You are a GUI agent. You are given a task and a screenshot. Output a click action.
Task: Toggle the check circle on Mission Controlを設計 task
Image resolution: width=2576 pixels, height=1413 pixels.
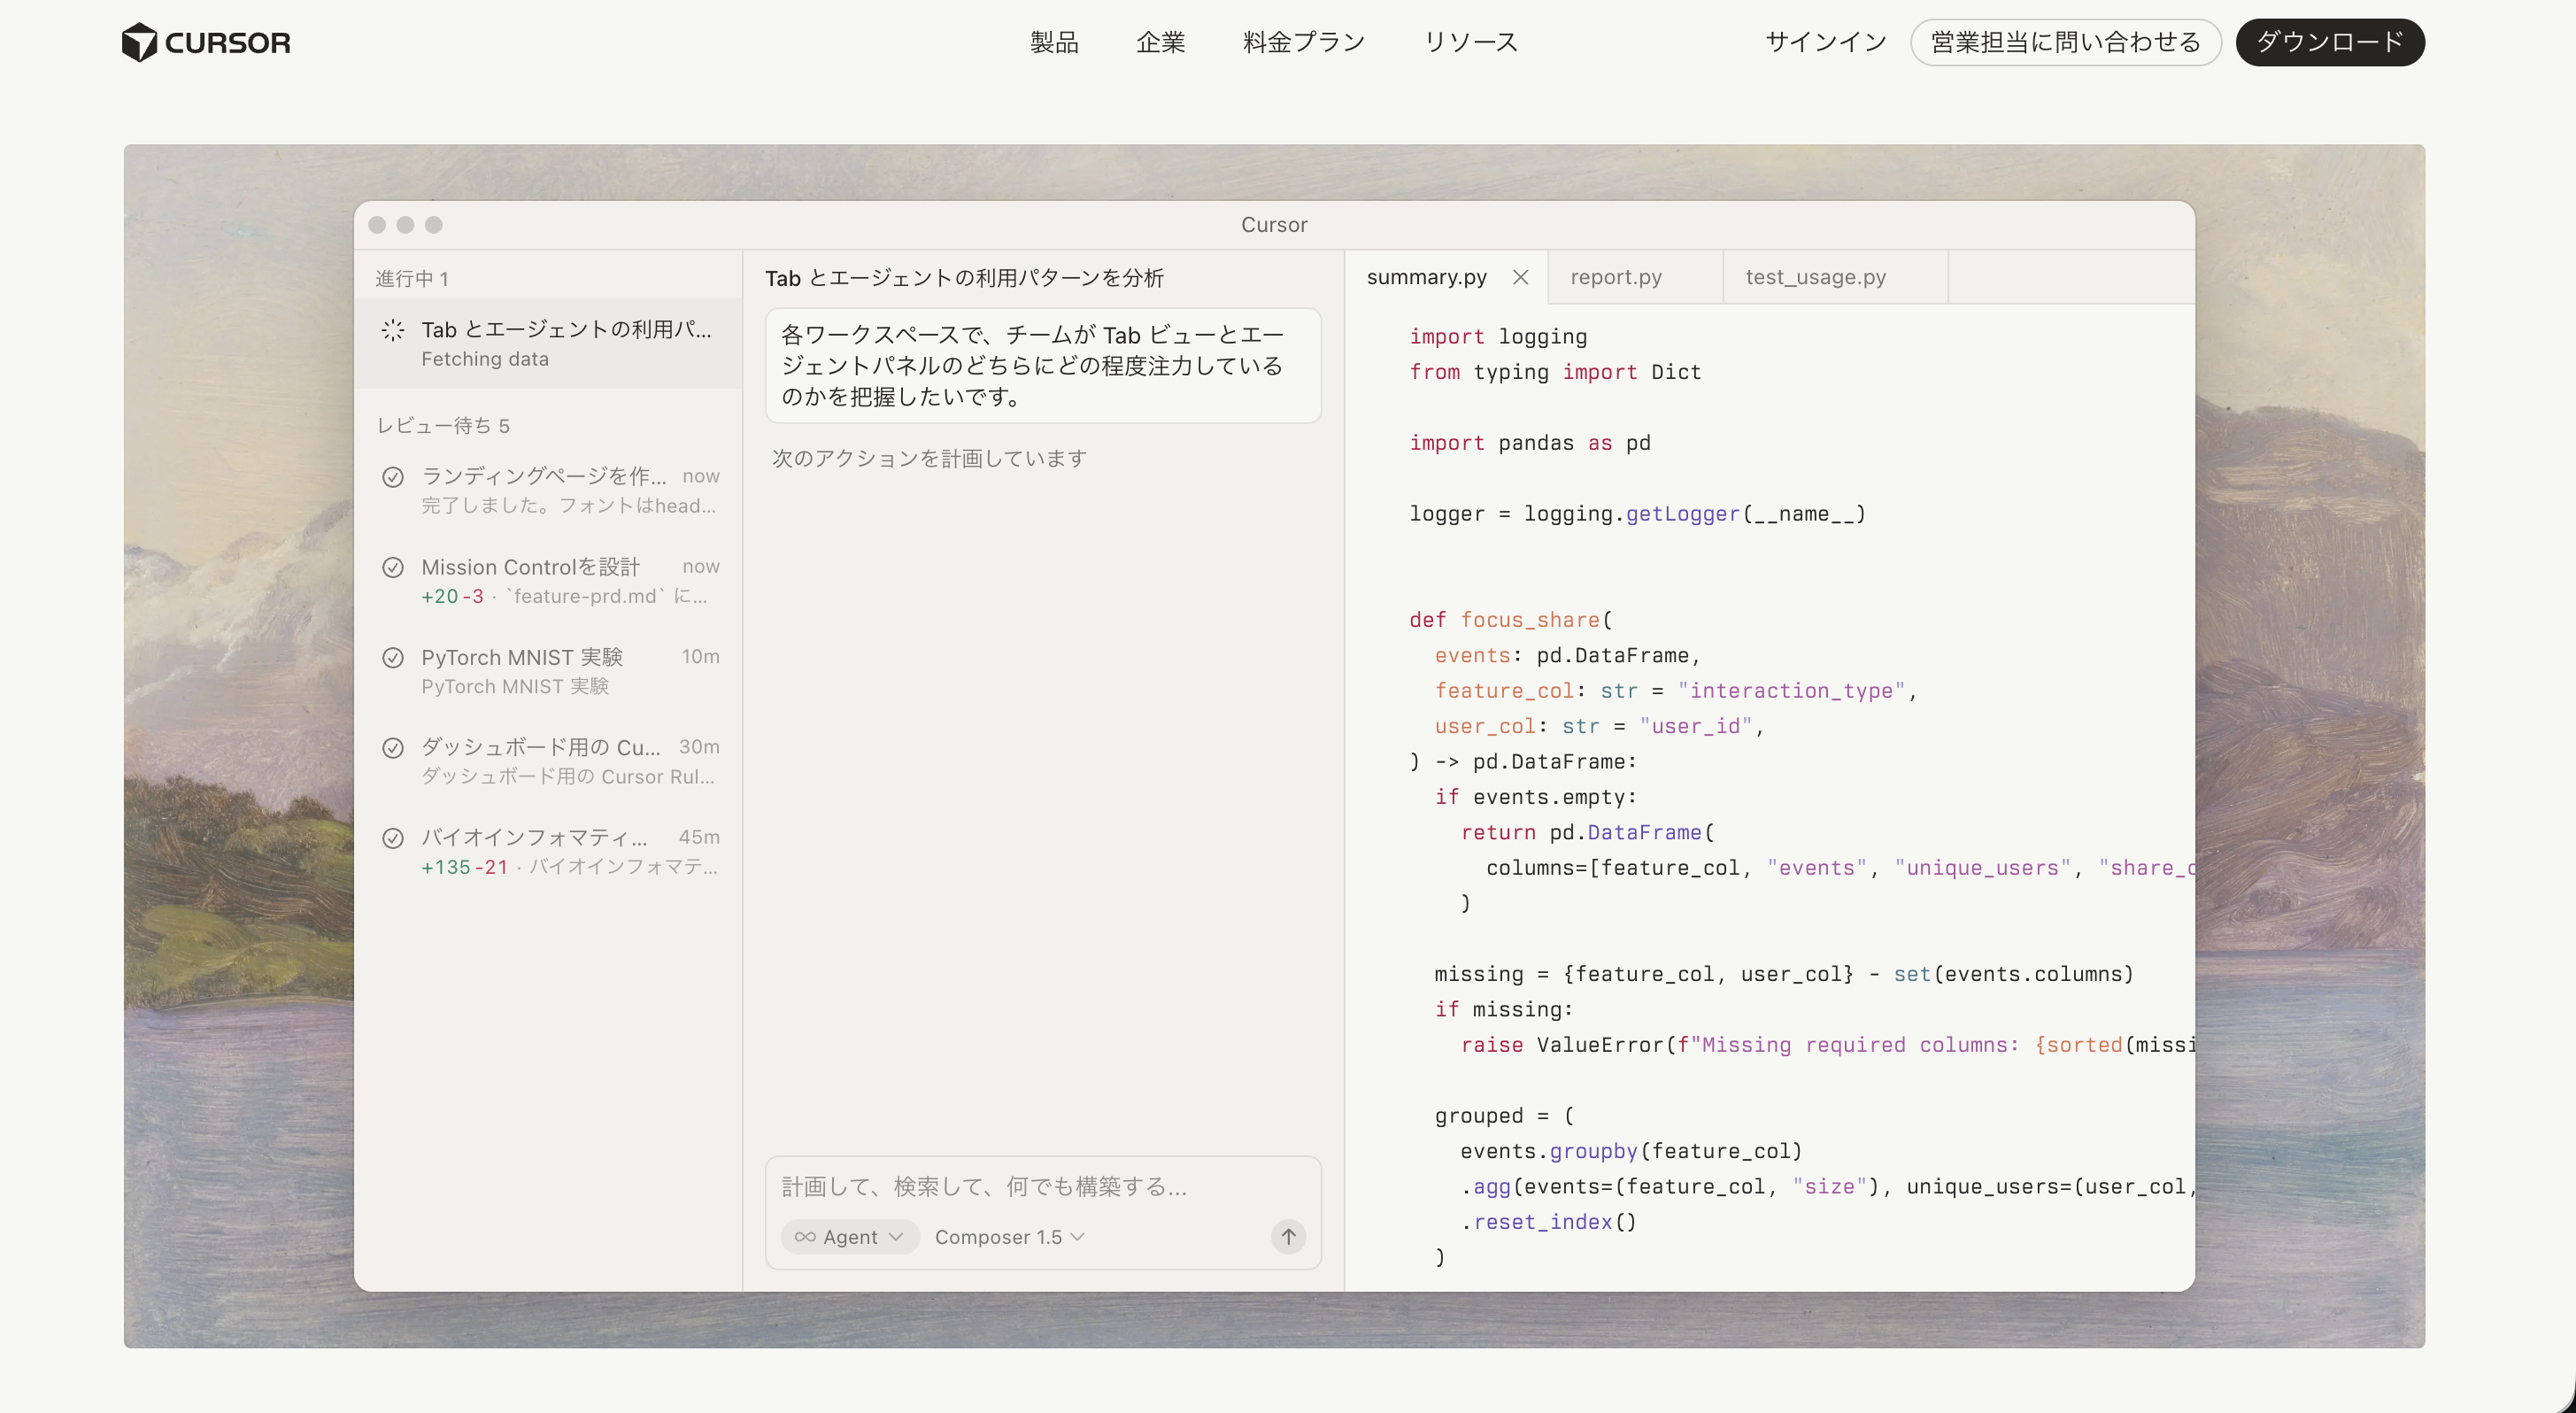tap(393, 567)
